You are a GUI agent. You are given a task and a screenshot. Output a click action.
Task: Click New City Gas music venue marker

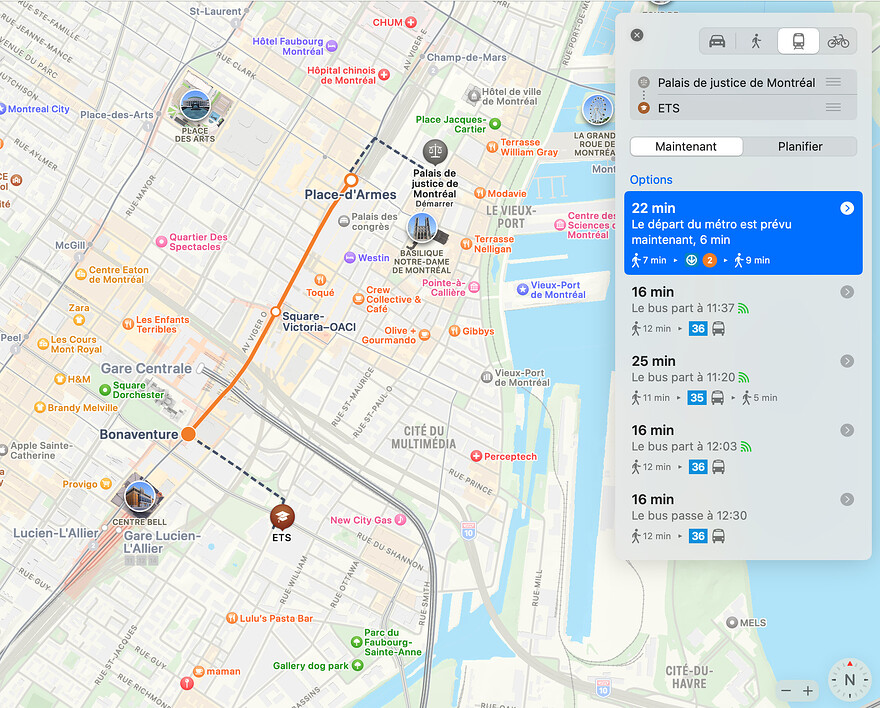400,519
